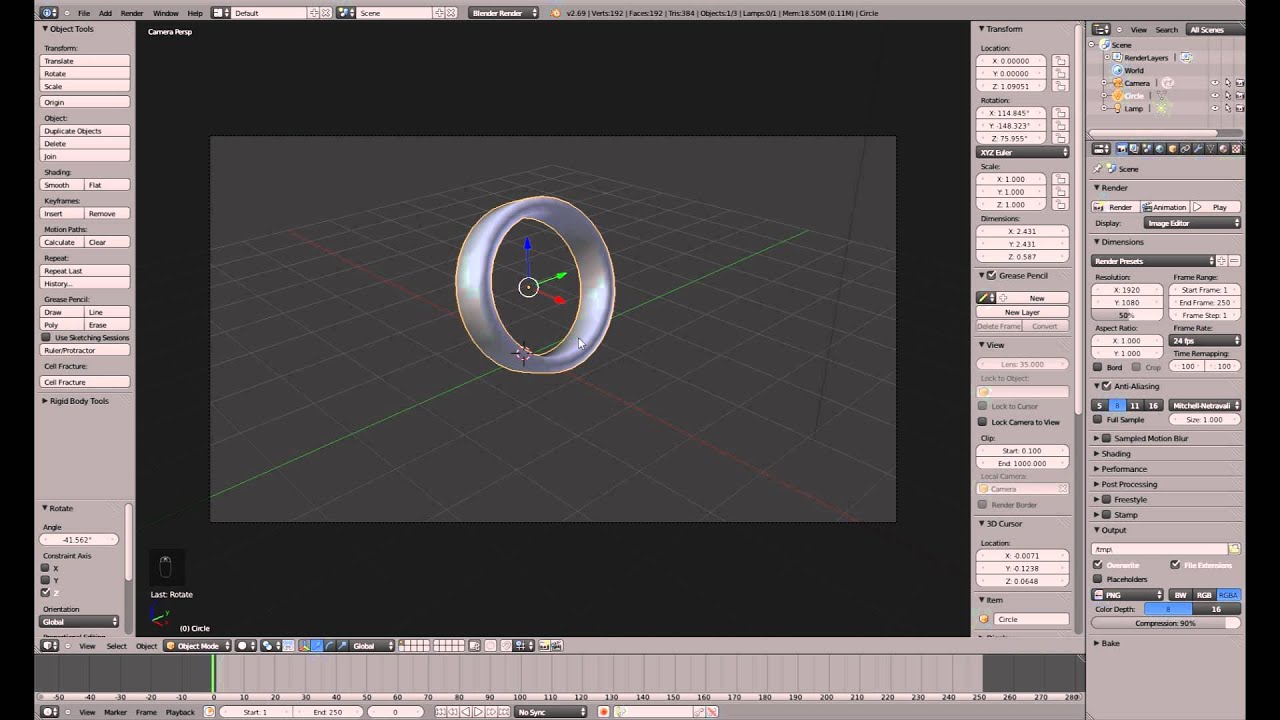Enable the Bord render border checkbox

1098,367
